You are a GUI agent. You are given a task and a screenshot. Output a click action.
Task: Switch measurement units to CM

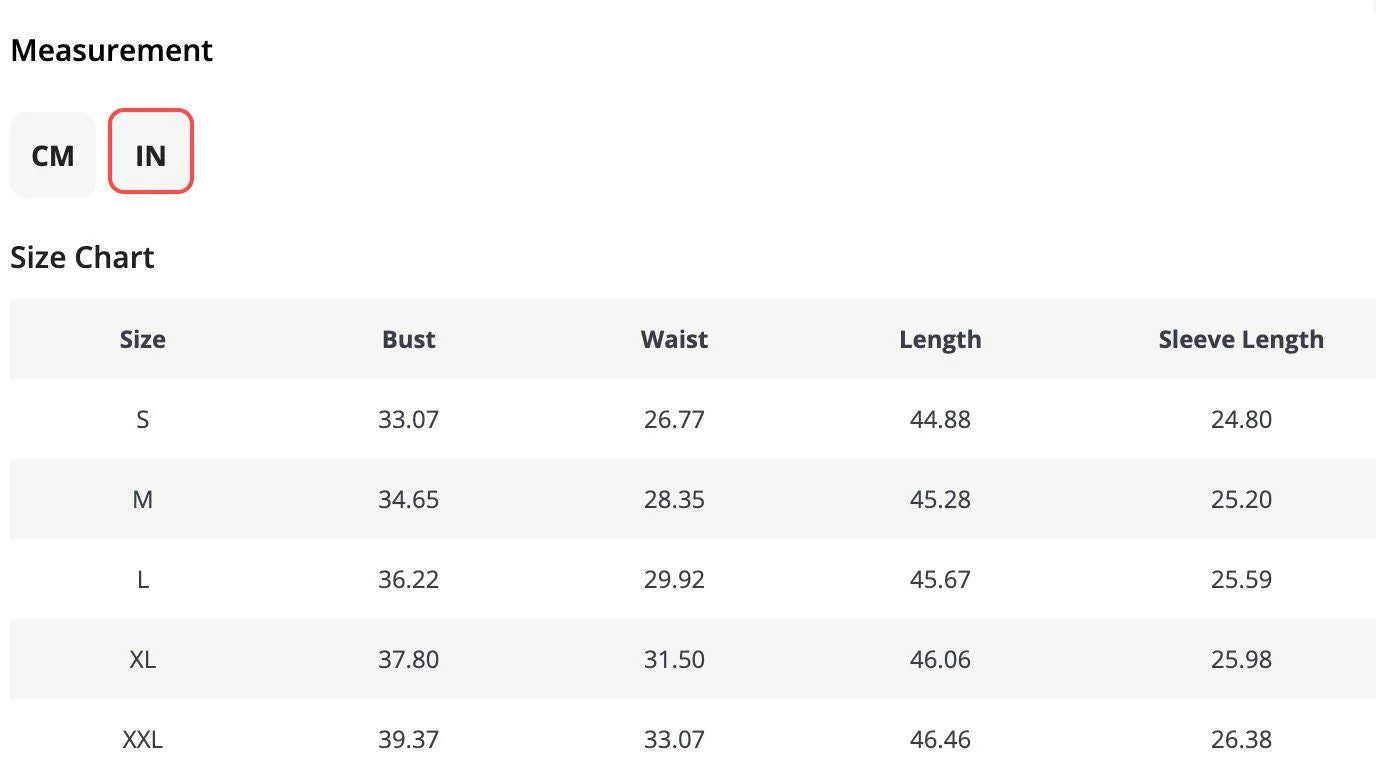pos(53,155)
